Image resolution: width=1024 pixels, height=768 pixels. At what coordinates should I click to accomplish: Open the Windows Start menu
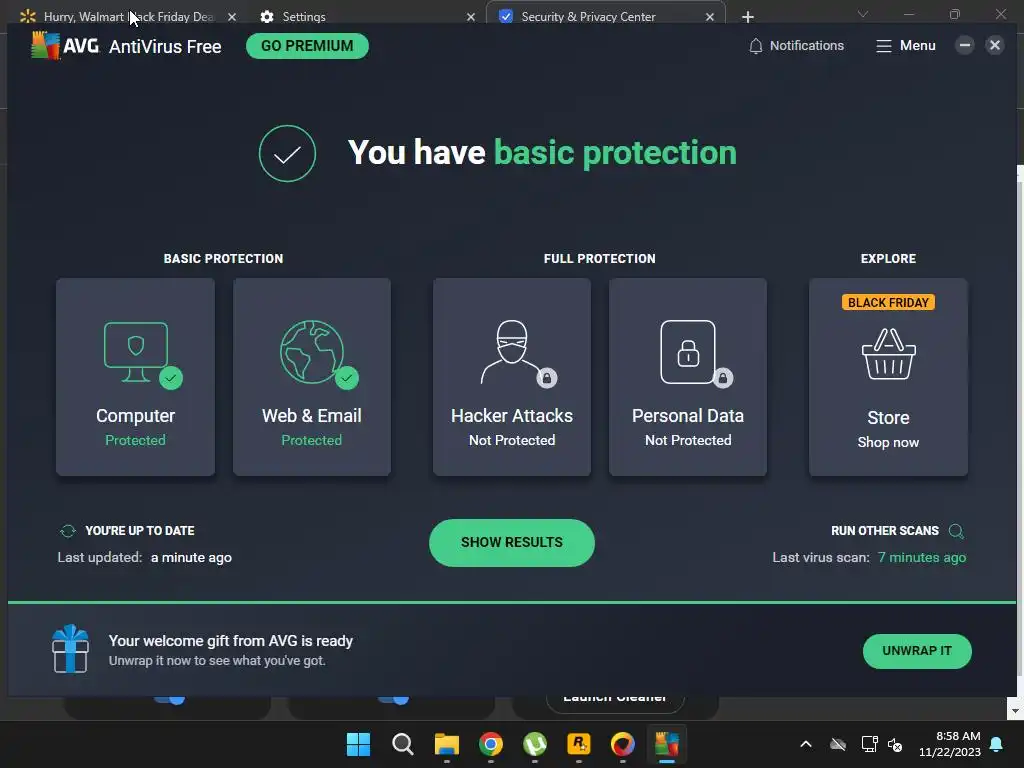pyautogui.click(x=358, y=744)
